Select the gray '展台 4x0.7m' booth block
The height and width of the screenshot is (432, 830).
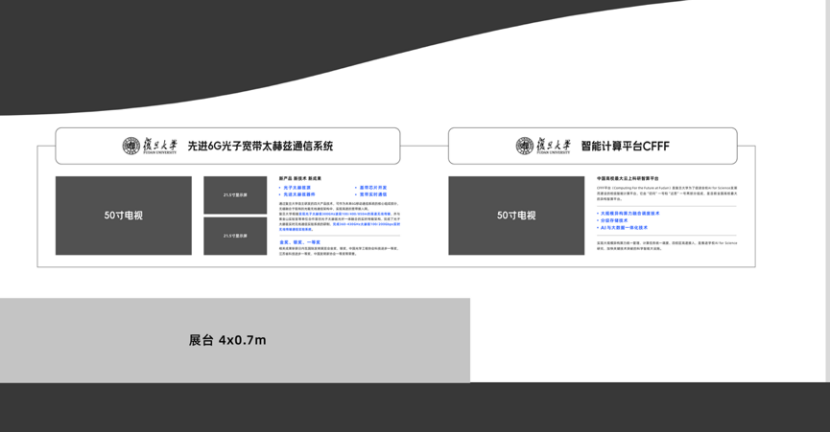tap(234, 340)
